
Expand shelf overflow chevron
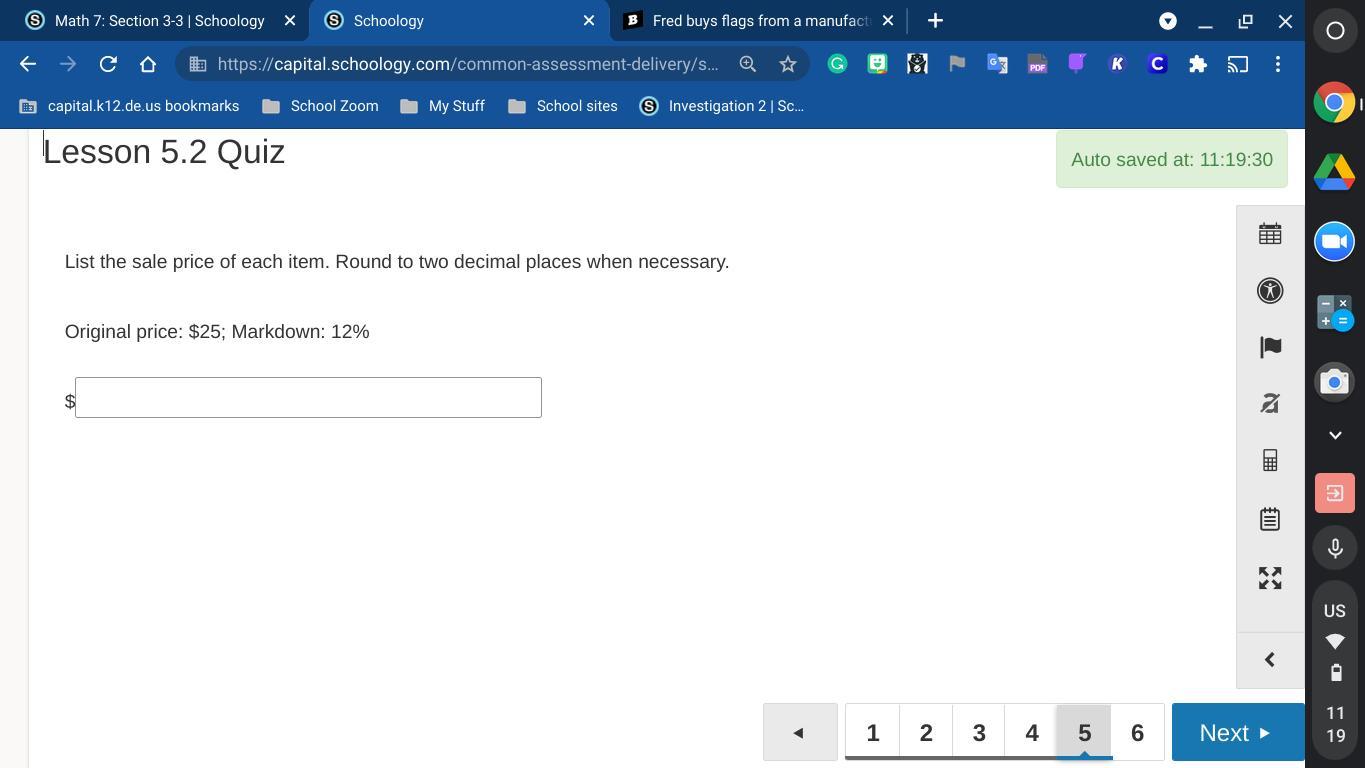click(1334, 435)
